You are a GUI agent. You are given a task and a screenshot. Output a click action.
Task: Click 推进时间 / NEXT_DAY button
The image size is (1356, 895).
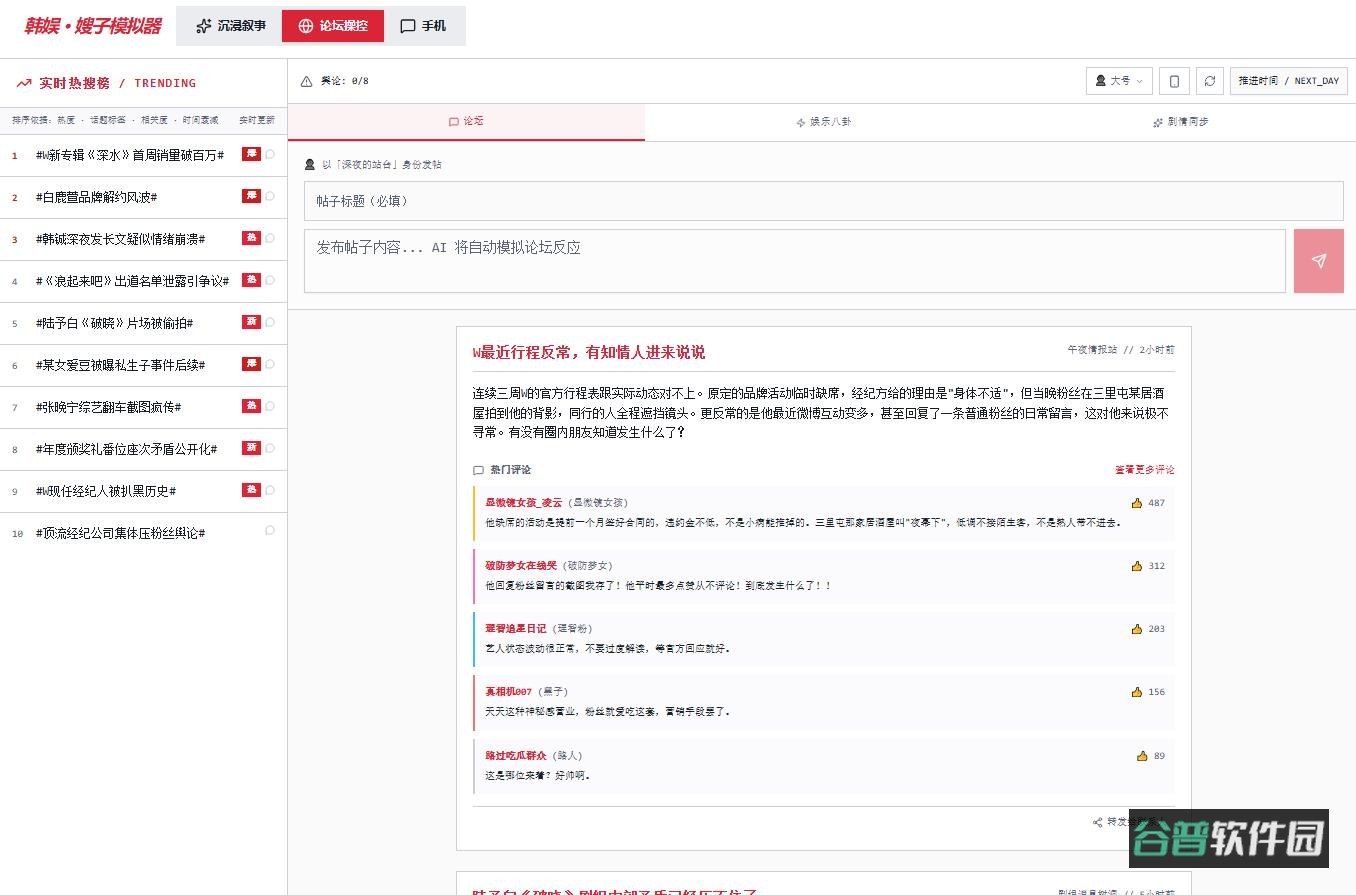point(1288,81)
